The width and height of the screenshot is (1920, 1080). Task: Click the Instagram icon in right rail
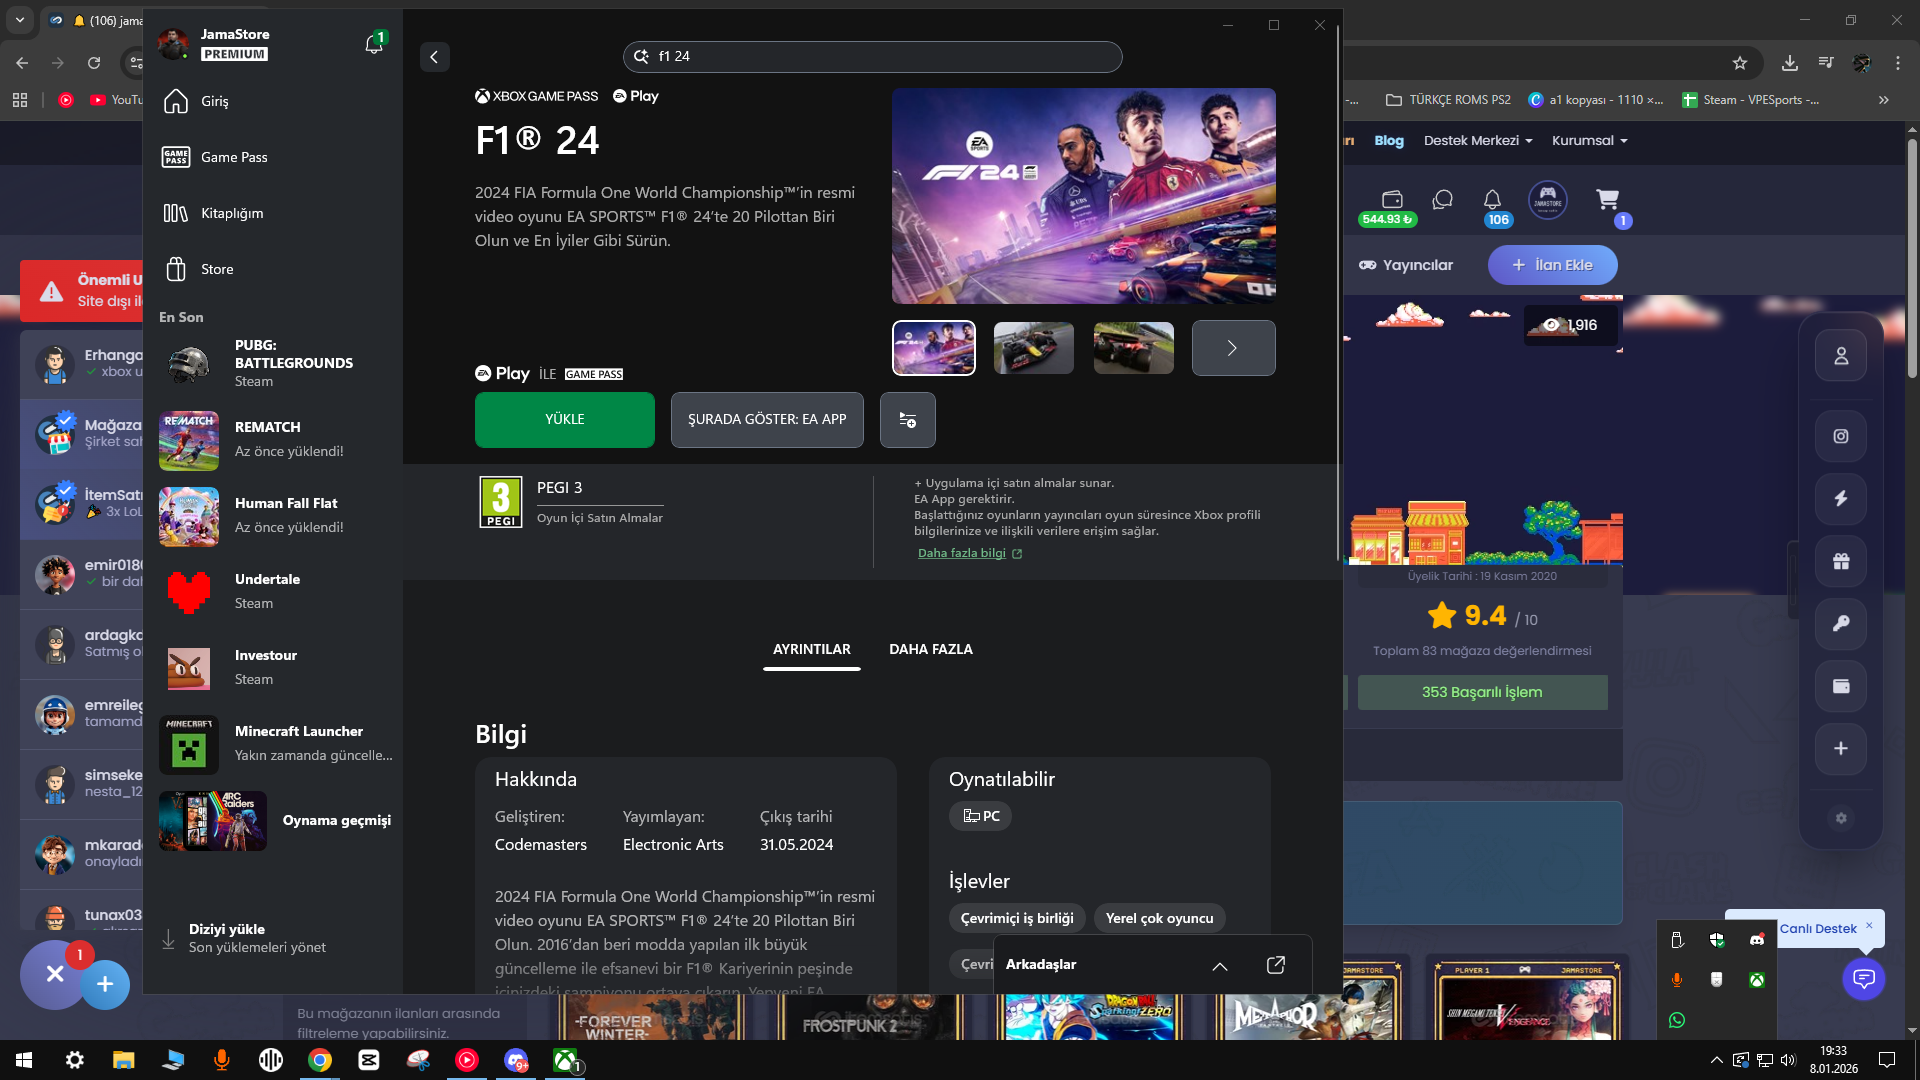click(x=1841, y=436)
